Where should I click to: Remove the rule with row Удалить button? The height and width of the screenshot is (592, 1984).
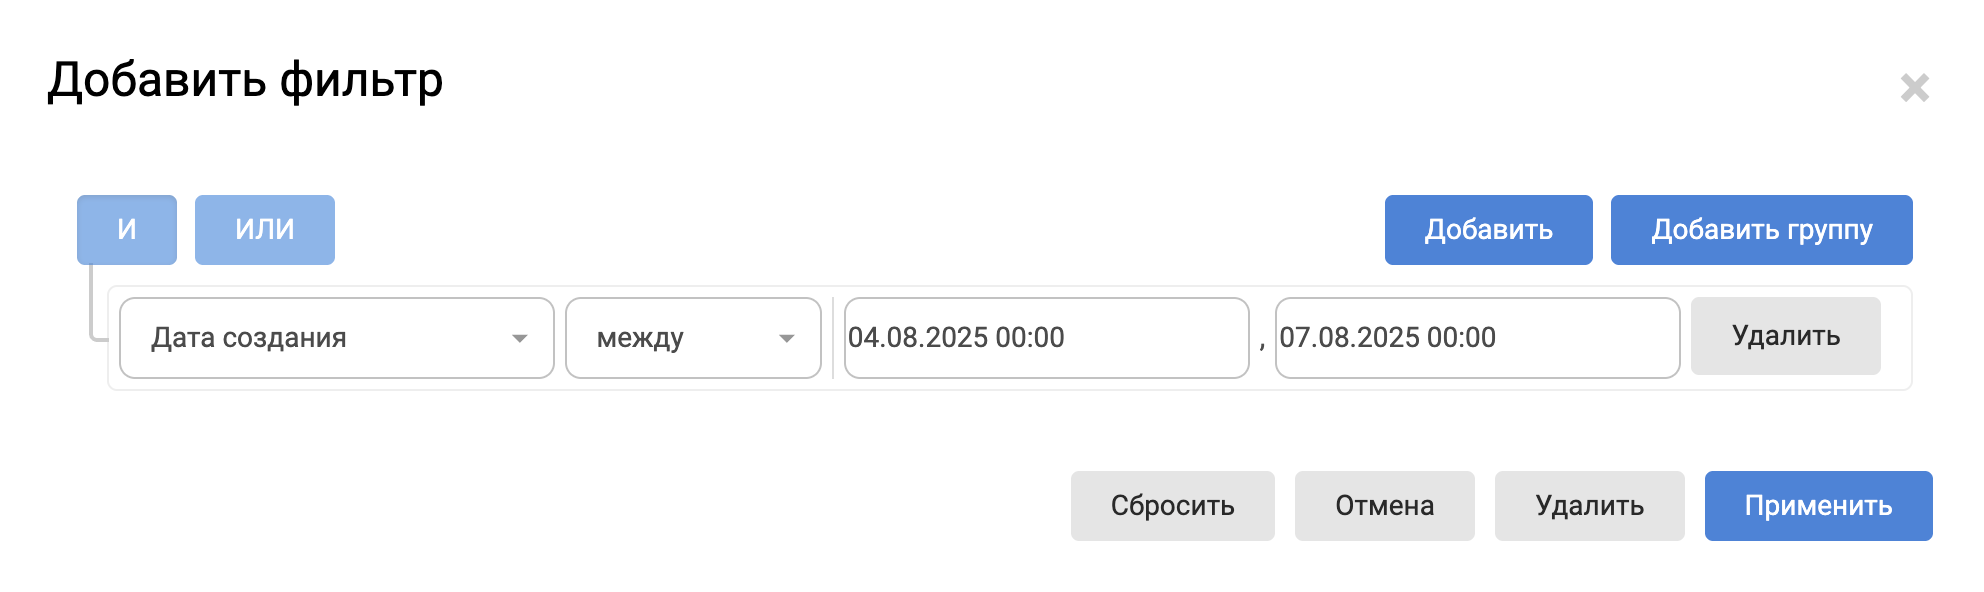(1785, 336)
